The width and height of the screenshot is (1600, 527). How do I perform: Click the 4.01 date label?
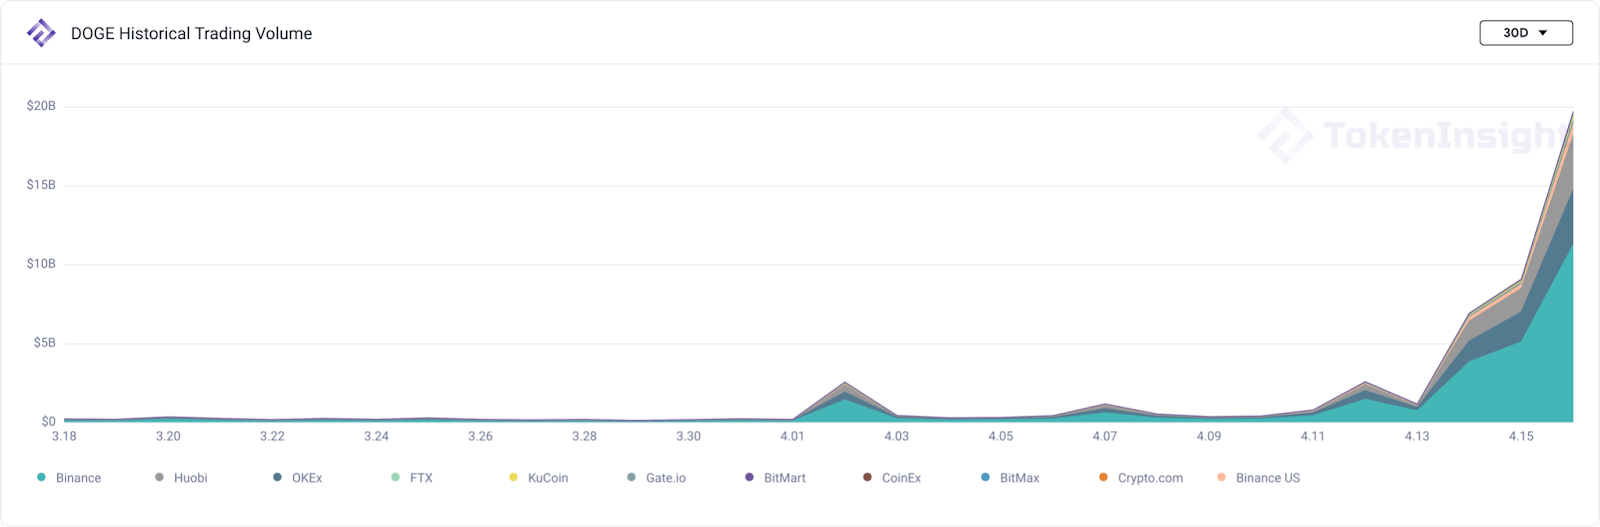[792, 436]
